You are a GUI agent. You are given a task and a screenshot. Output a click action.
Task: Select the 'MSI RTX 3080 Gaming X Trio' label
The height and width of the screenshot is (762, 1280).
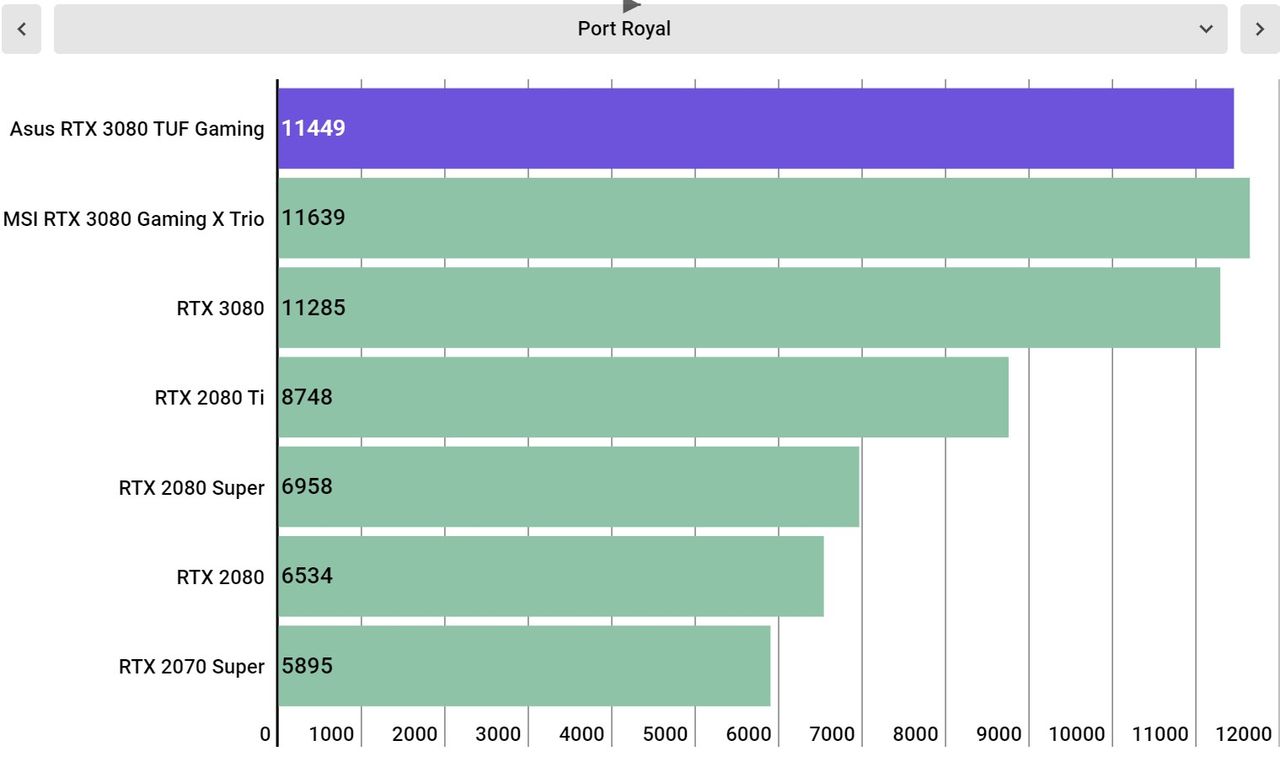pyautogui.click(x=134, y=219)
